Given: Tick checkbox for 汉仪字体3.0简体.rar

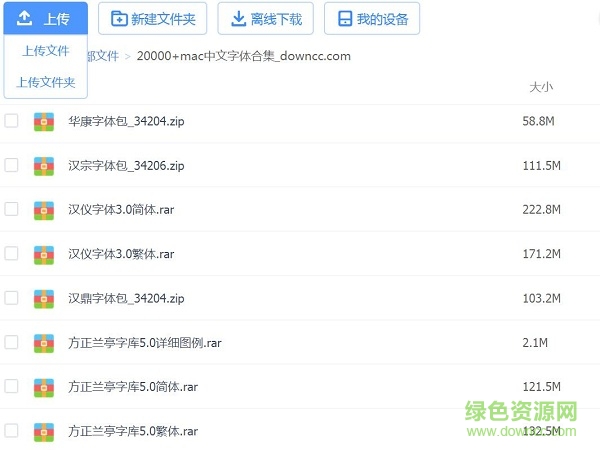Looking at the screenshot, I should [11, 209].
